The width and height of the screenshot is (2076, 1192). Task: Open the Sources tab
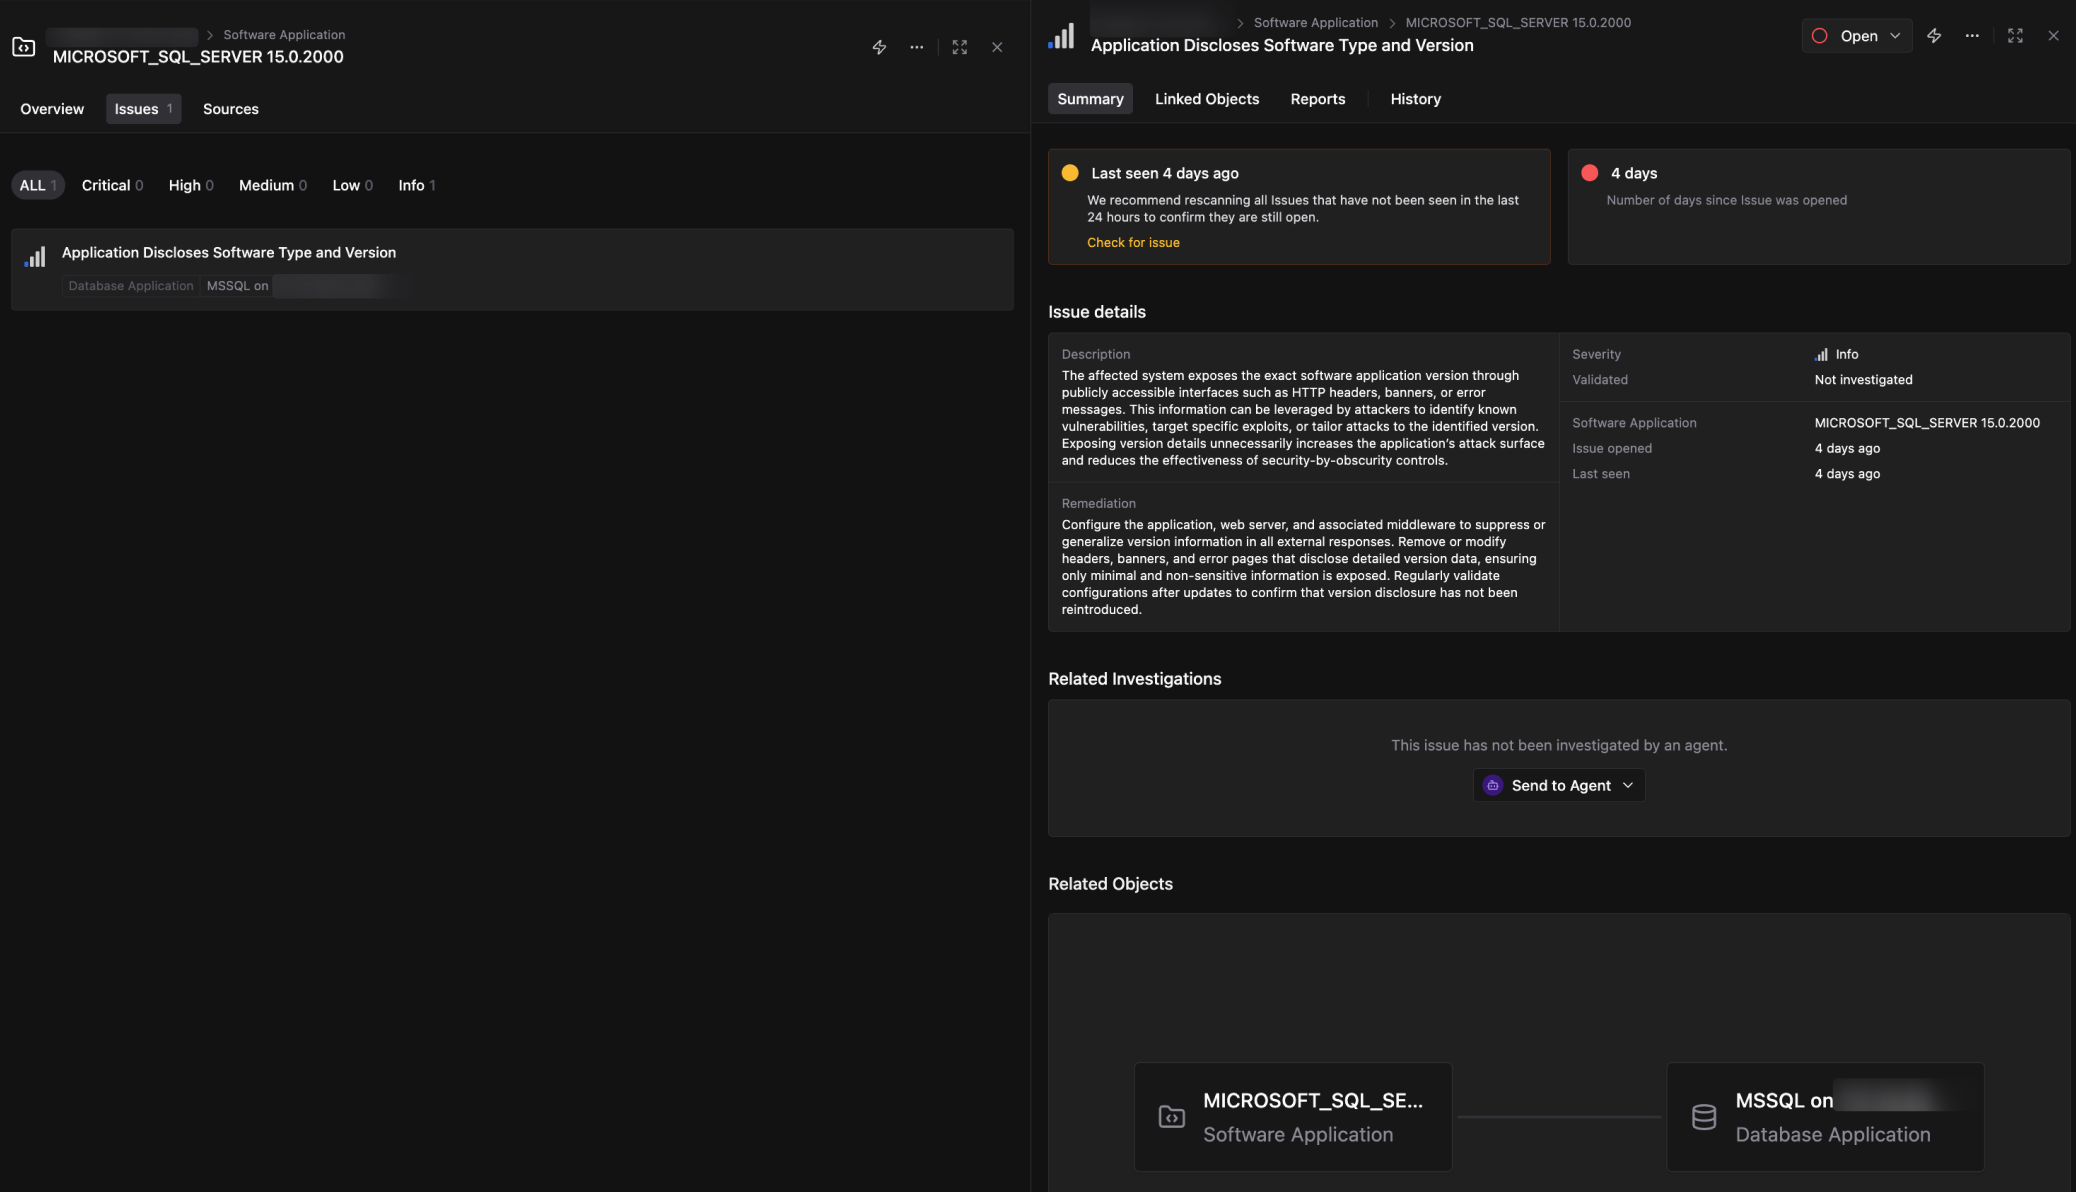coord(231,109)
